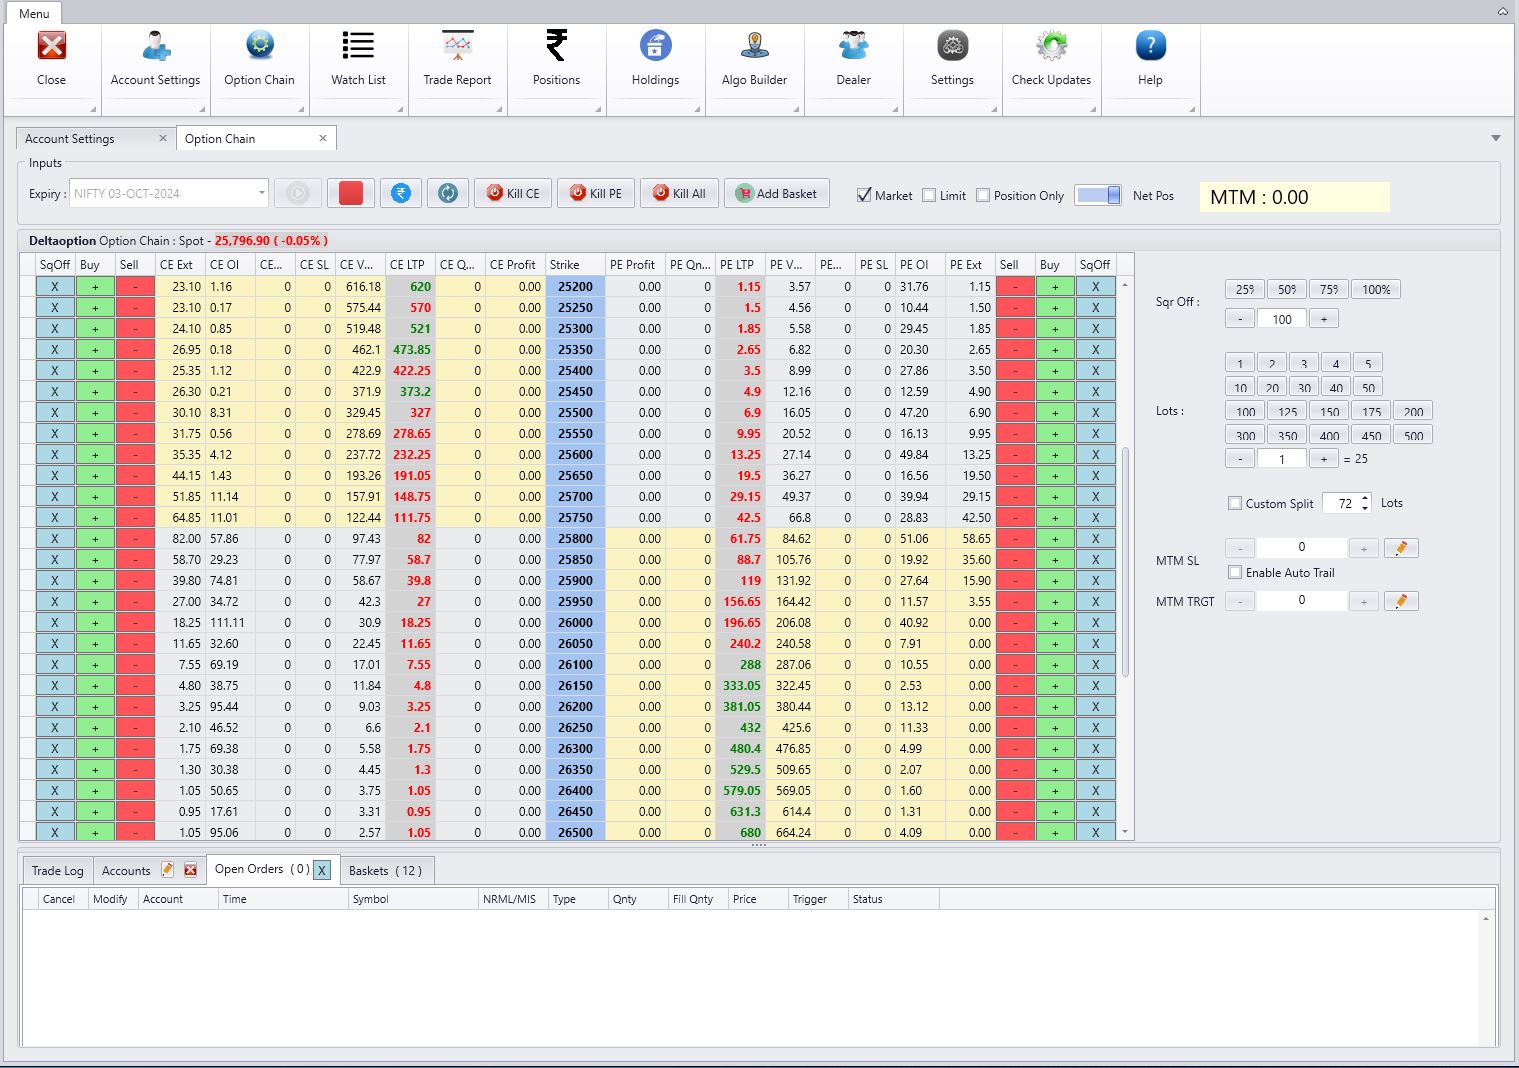
Task: Enable the Custom Split checkbox
Action: (x=1235, y=504)
